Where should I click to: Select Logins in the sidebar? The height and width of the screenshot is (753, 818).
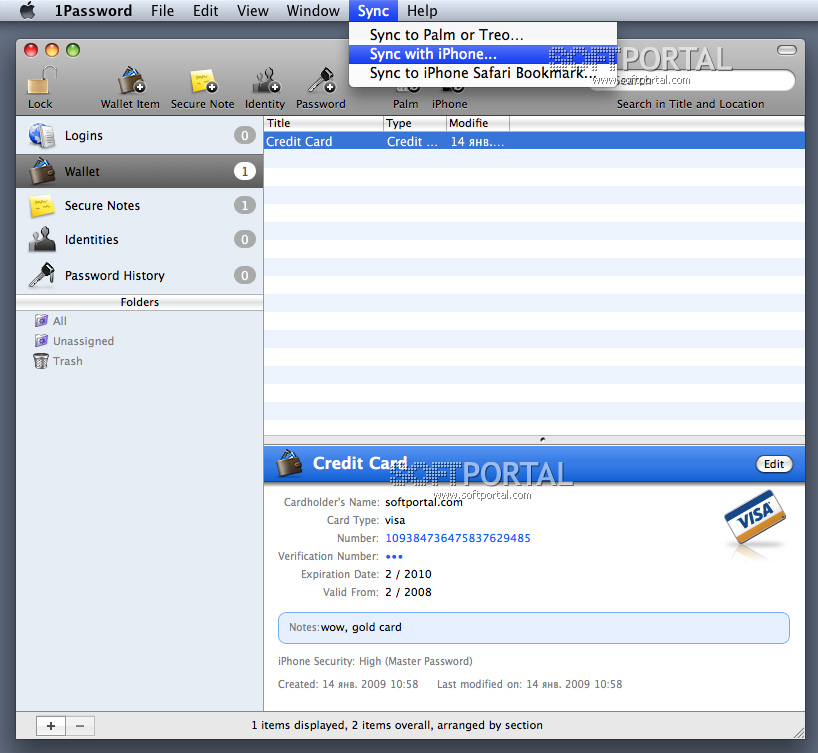point(139,136)
